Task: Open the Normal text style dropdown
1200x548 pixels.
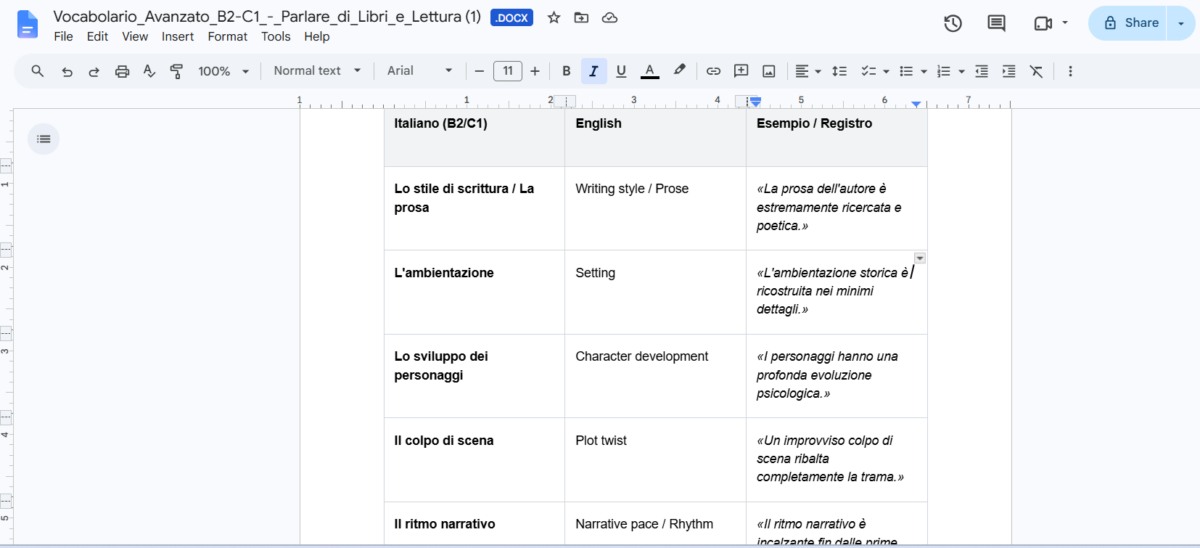Action: click(x=317, y=71)
